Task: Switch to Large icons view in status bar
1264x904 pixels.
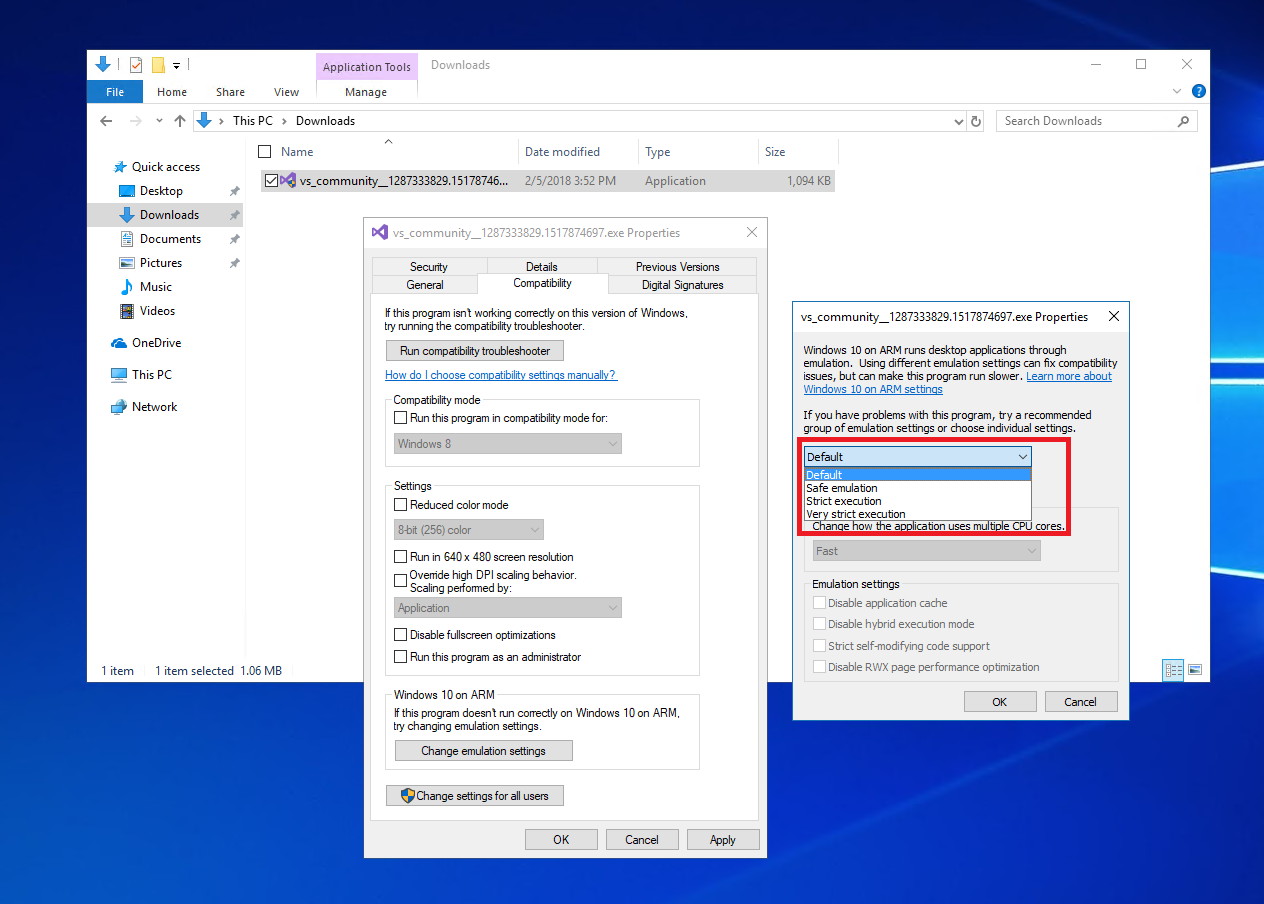Action: 1195,670
